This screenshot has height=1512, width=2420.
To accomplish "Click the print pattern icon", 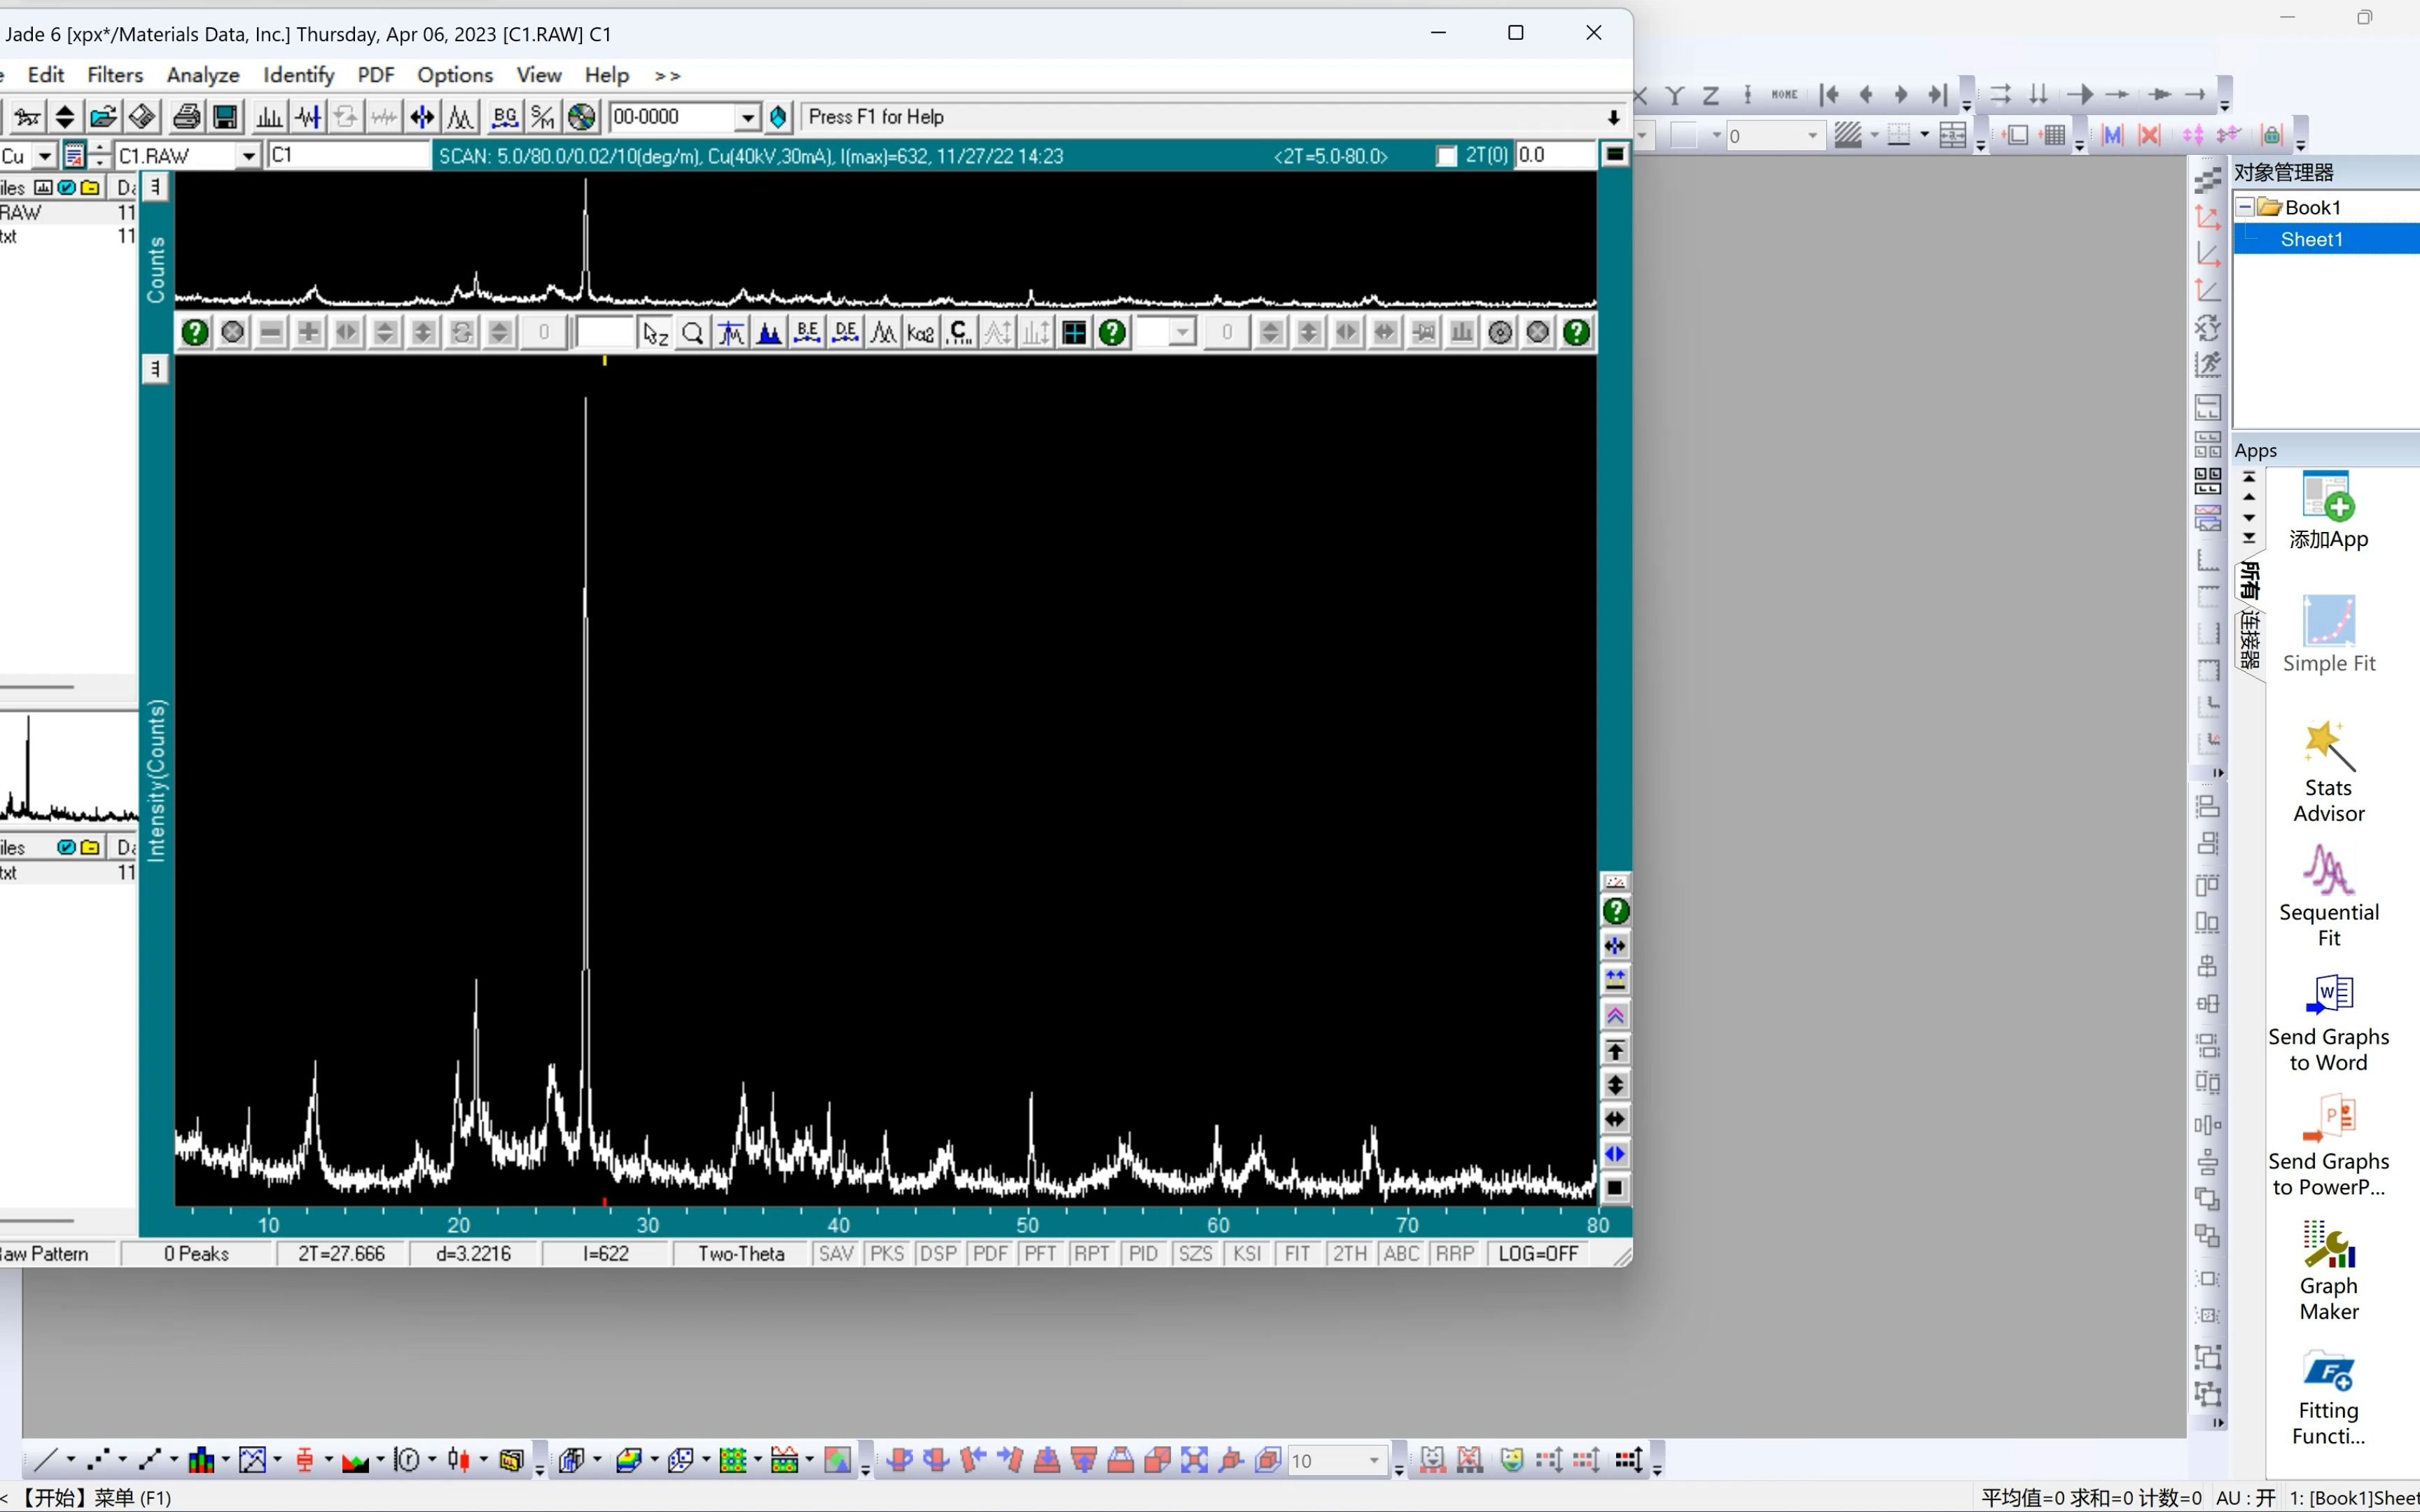I will [186, 117].
